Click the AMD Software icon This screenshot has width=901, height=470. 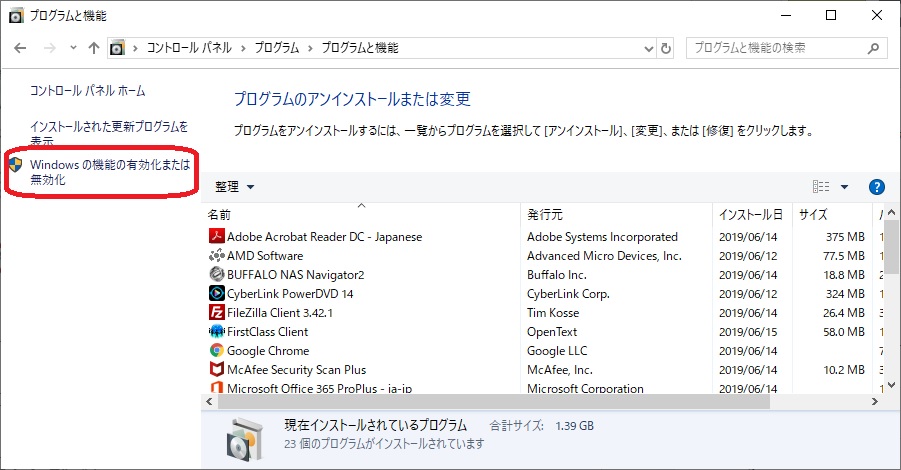click(217, 255)
